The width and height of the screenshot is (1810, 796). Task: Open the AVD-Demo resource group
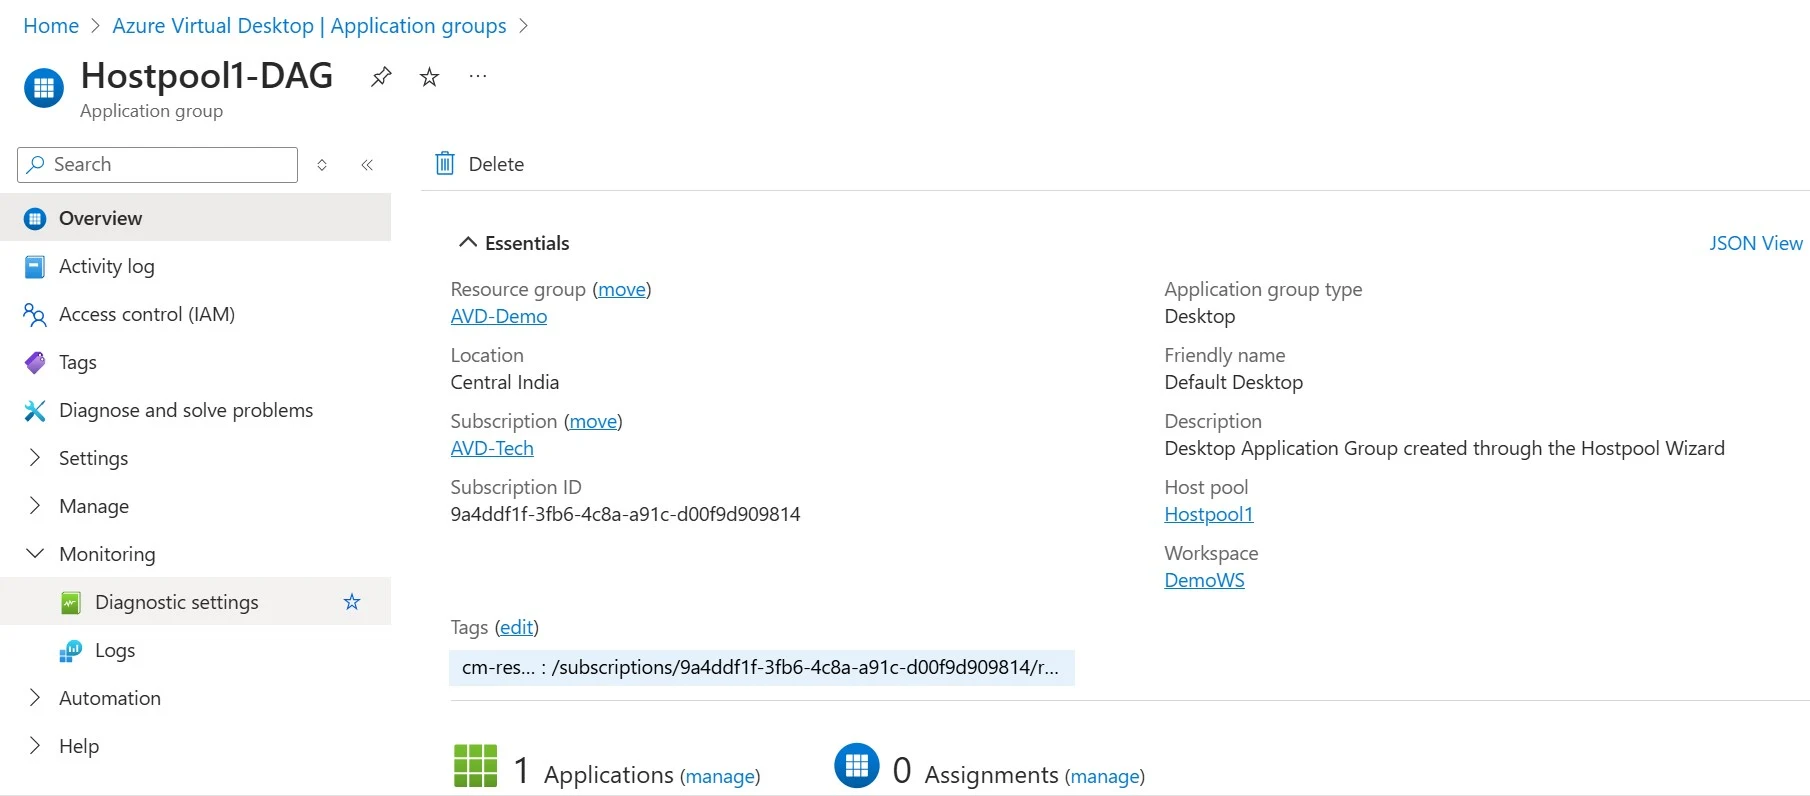(499, 316)
